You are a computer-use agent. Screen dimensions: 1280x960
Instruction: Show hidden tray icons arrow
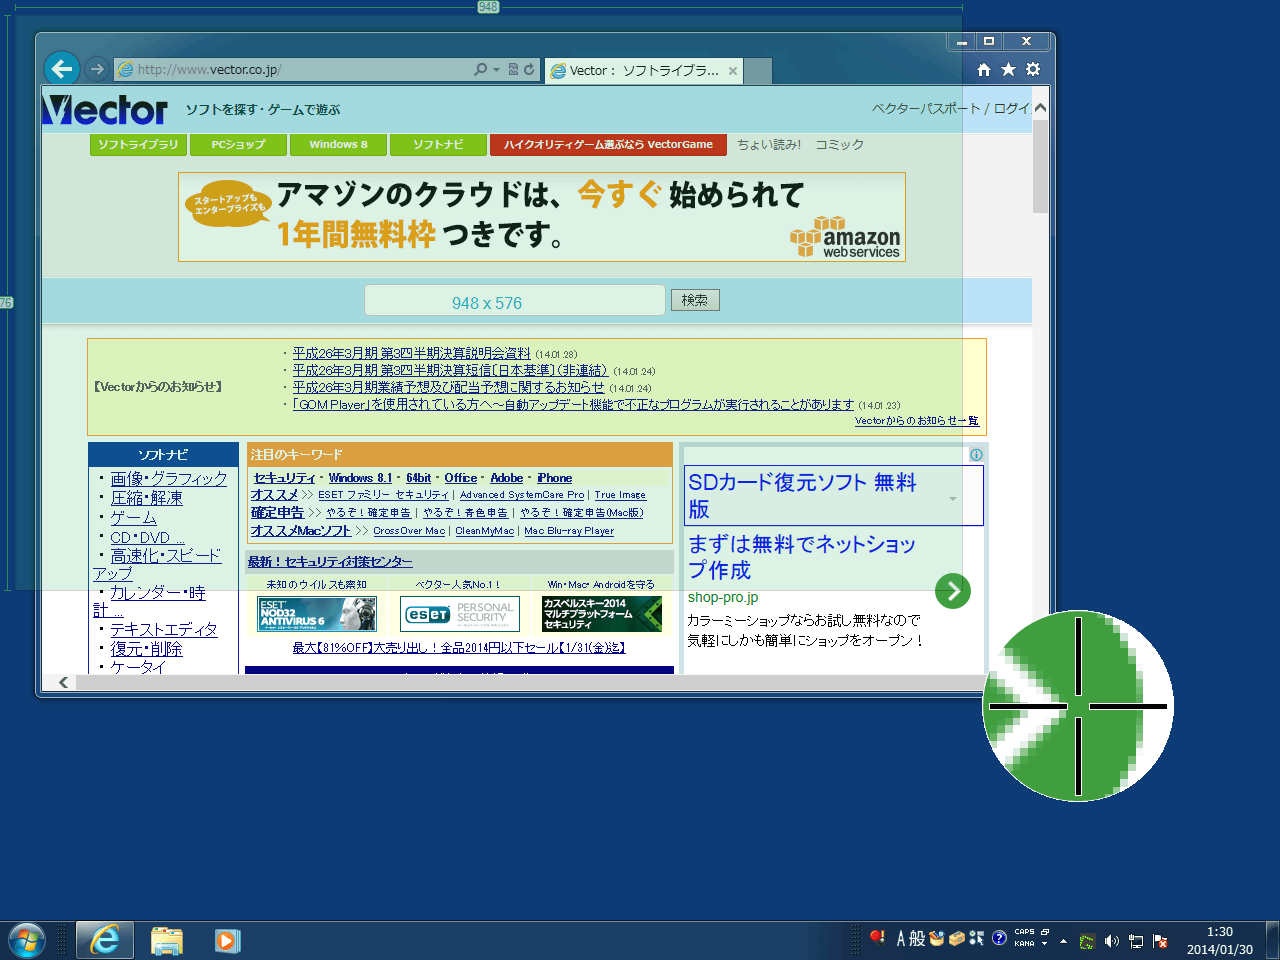[1063, 941]
